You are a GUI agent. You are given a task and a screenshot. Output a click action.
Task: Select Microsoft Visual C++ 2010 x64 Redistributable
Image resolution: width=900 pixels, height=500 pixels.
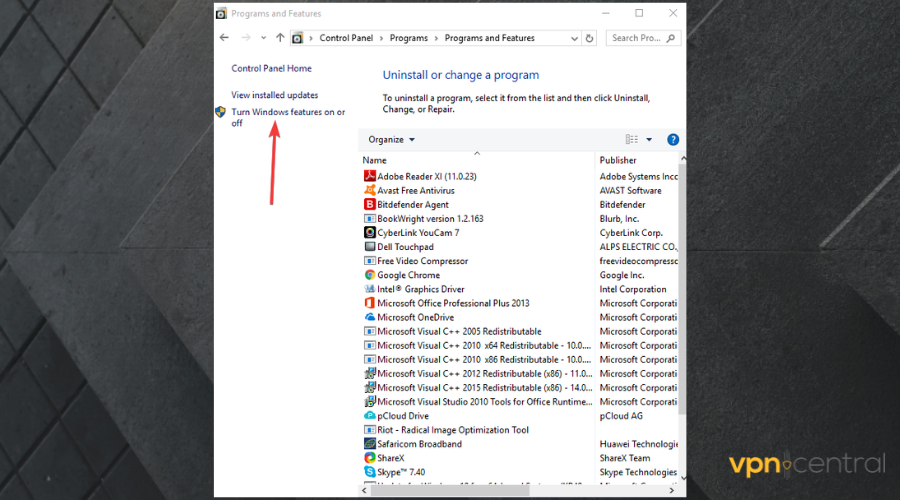pyautogui.click(x=476, y=346)
